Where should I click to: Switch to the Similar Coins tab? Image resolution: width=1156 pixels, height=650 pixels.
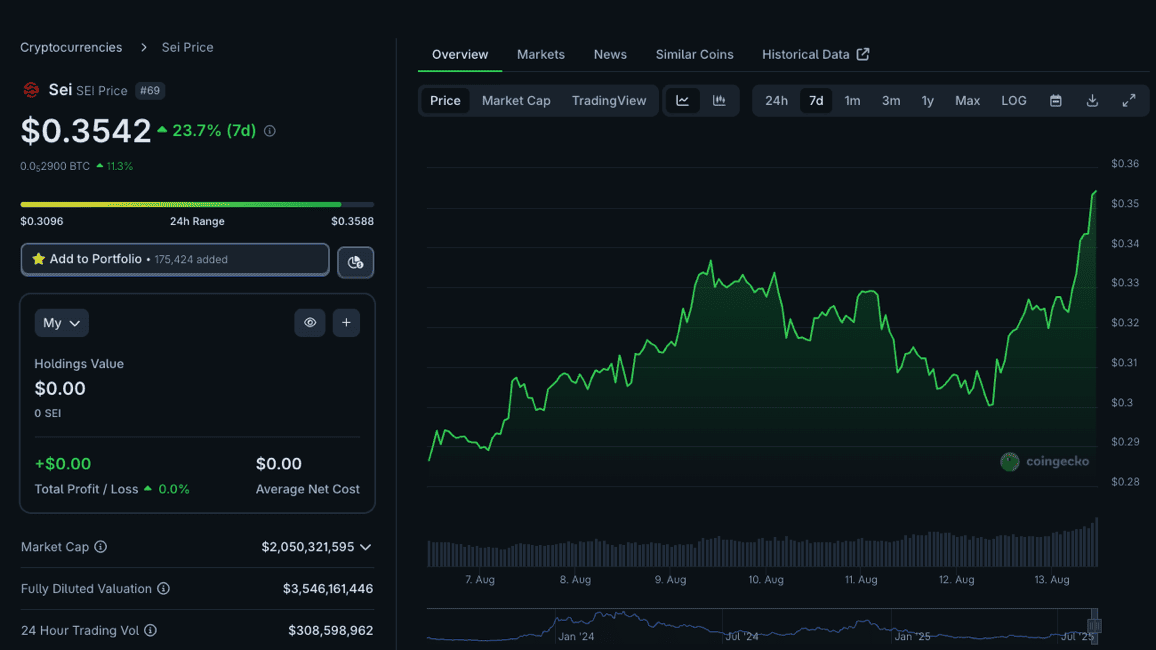point(694,54)
